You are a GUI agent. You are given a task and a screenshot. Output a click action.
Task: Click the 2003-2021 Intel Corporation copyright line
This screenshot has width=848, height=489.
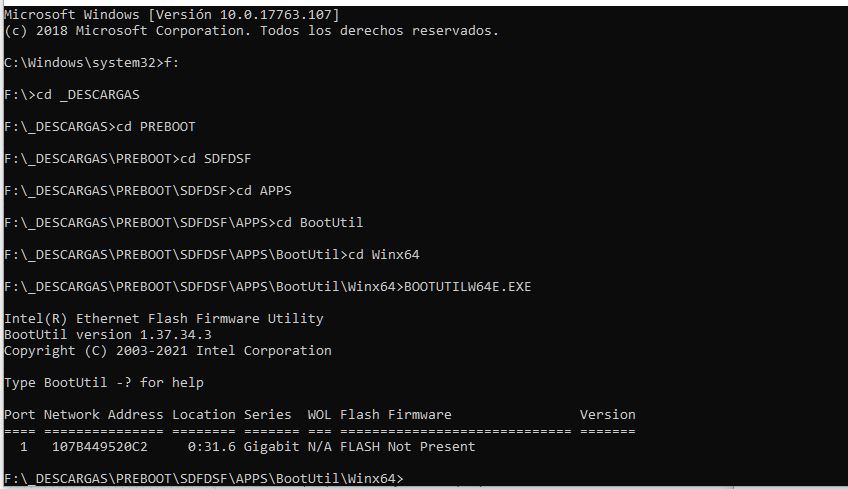coord(168,351)
